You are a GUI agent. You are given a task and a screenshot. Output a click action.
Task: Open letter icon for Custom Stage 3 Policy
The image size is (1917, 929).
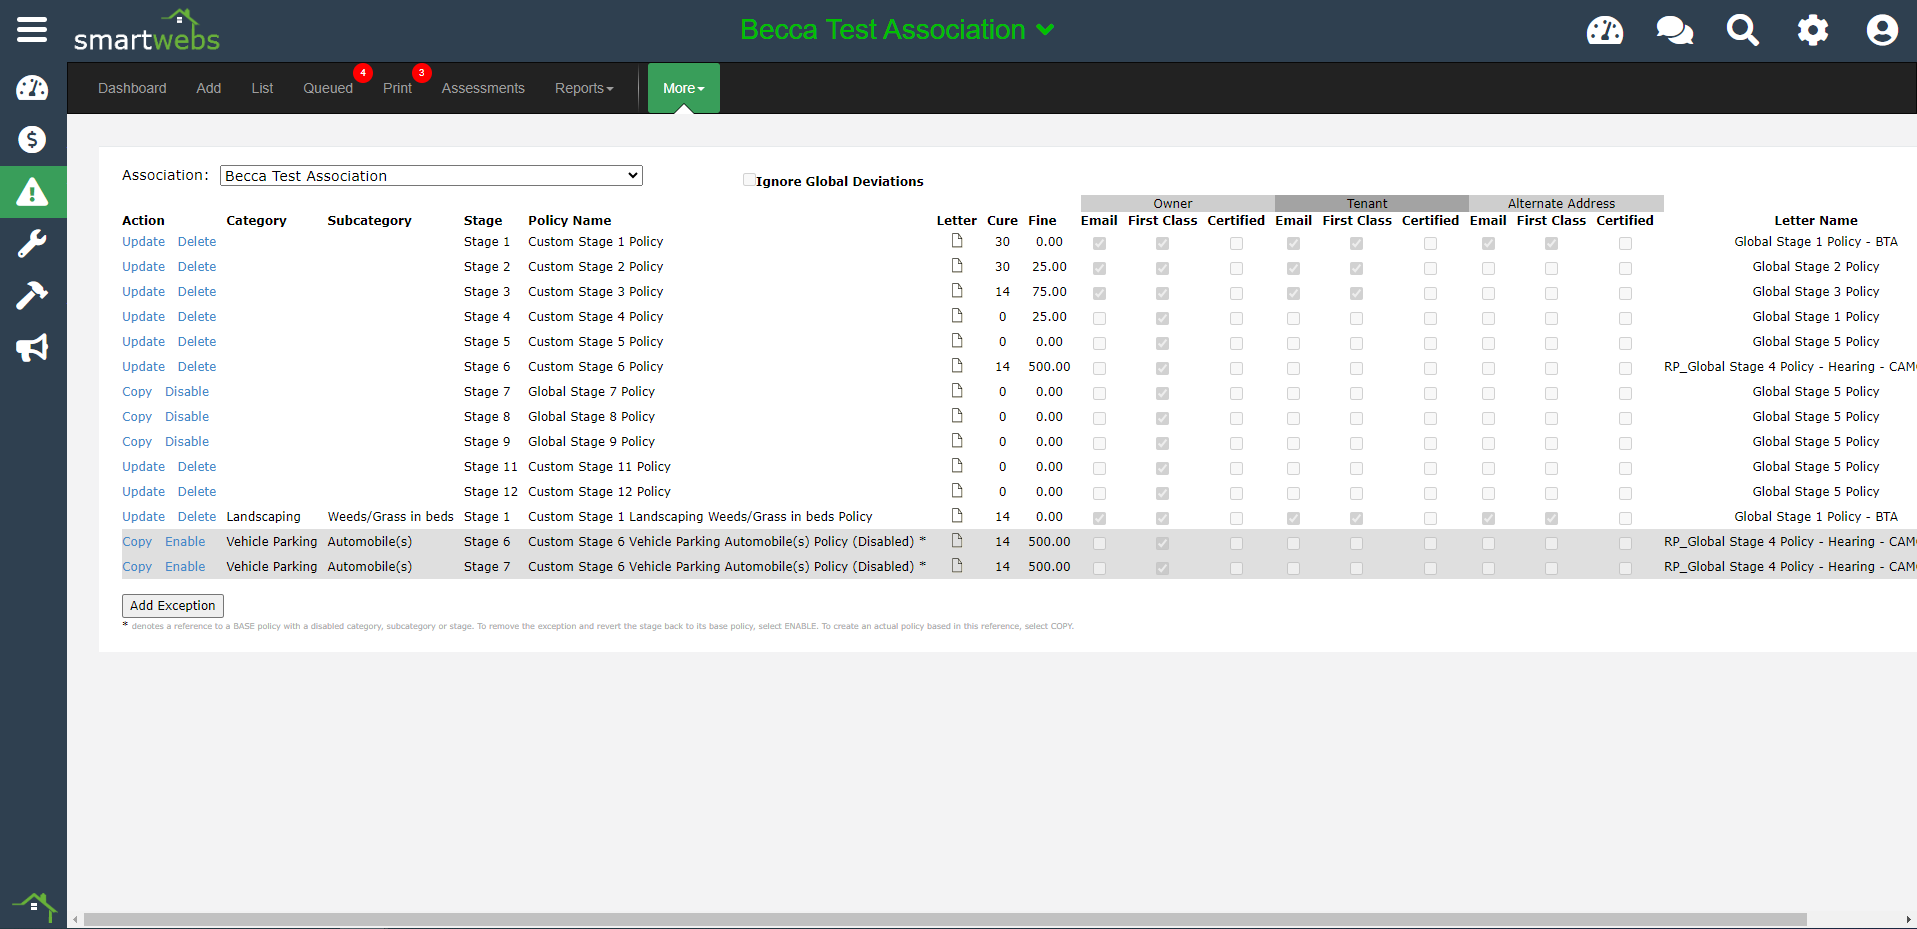pos(957,291)
